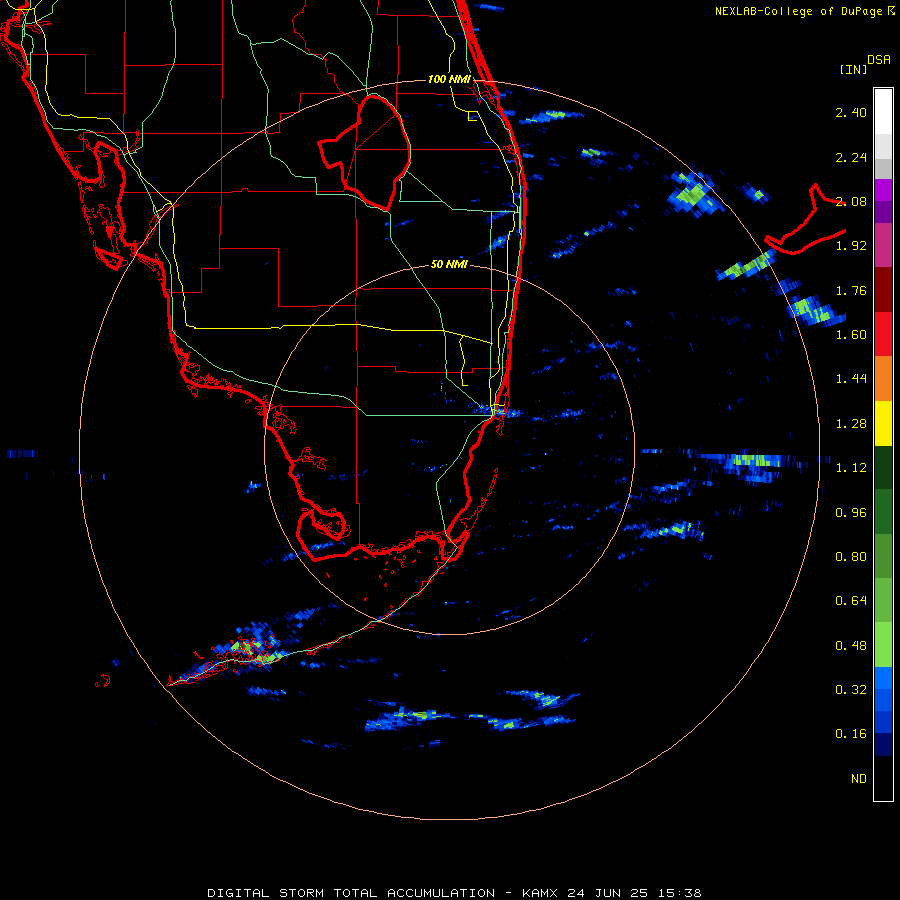Click the [IN] units label
This screenshot has height=900, width=900.
tap(854, 69)
